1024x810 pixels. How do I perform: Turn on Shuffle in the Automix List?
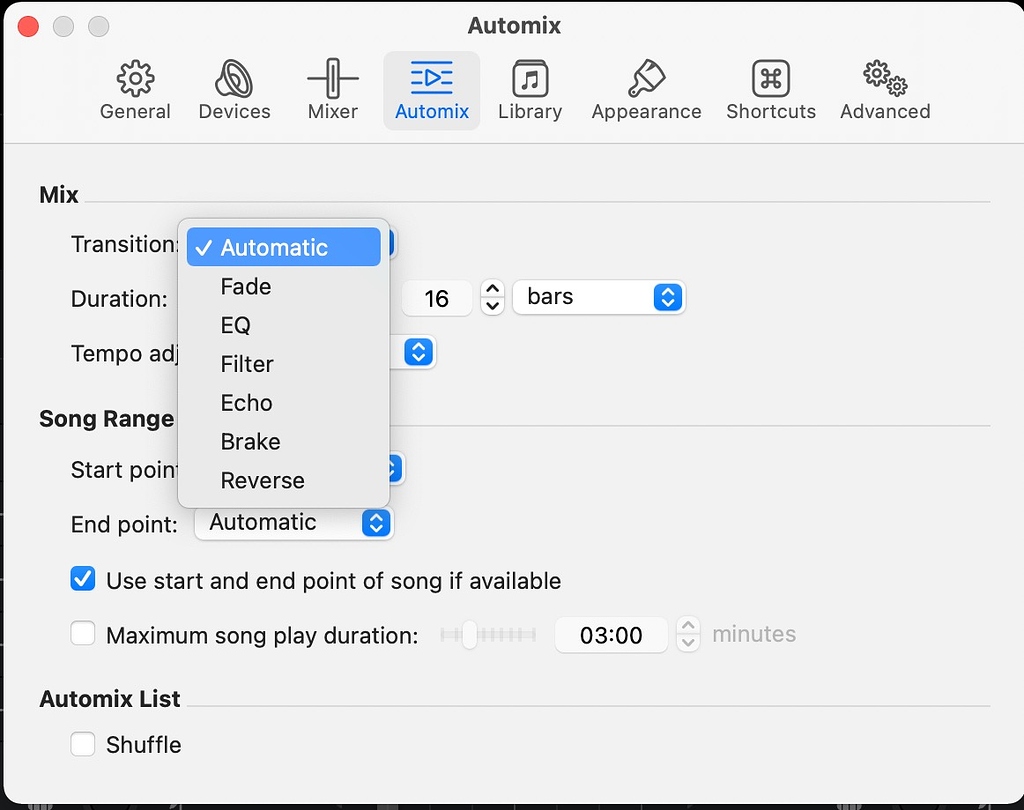(x=82, y=744)
